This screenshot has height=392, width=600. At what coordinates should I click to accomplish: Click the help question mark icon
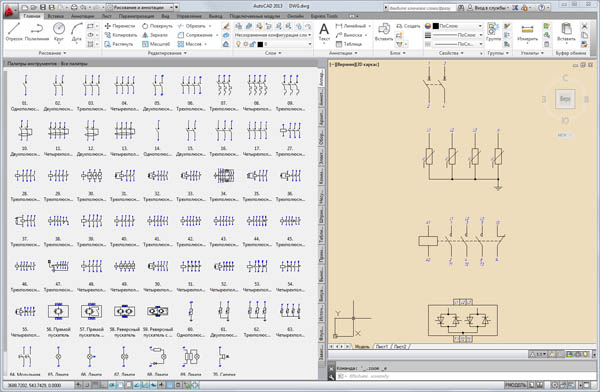[x=541, y=7]
